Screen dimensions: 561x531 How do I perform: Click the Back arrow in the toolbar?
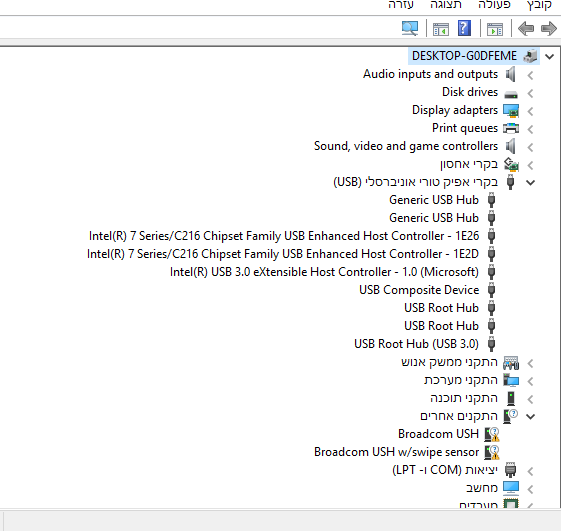(526, 28)
